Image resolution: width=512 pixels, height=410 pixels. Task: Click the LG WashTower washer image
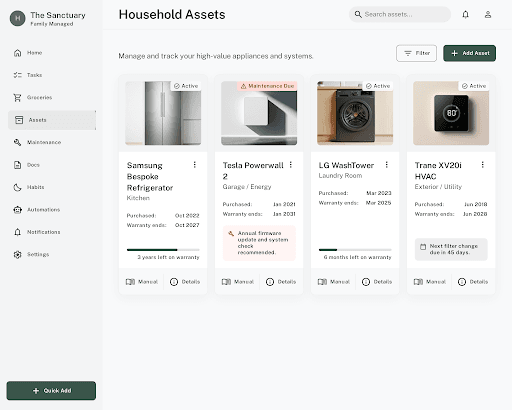(x=355, y=113)
